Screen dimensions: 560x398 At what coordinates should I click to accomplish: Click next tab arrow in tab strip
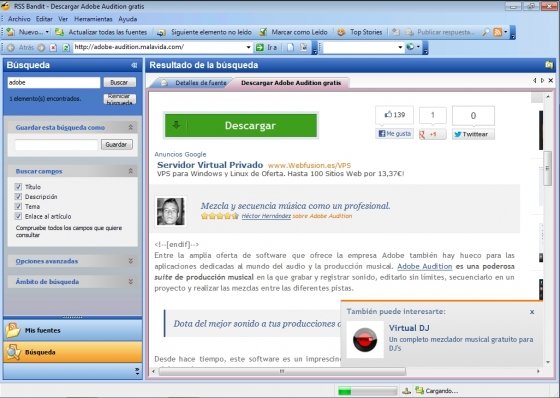(542, 81)
